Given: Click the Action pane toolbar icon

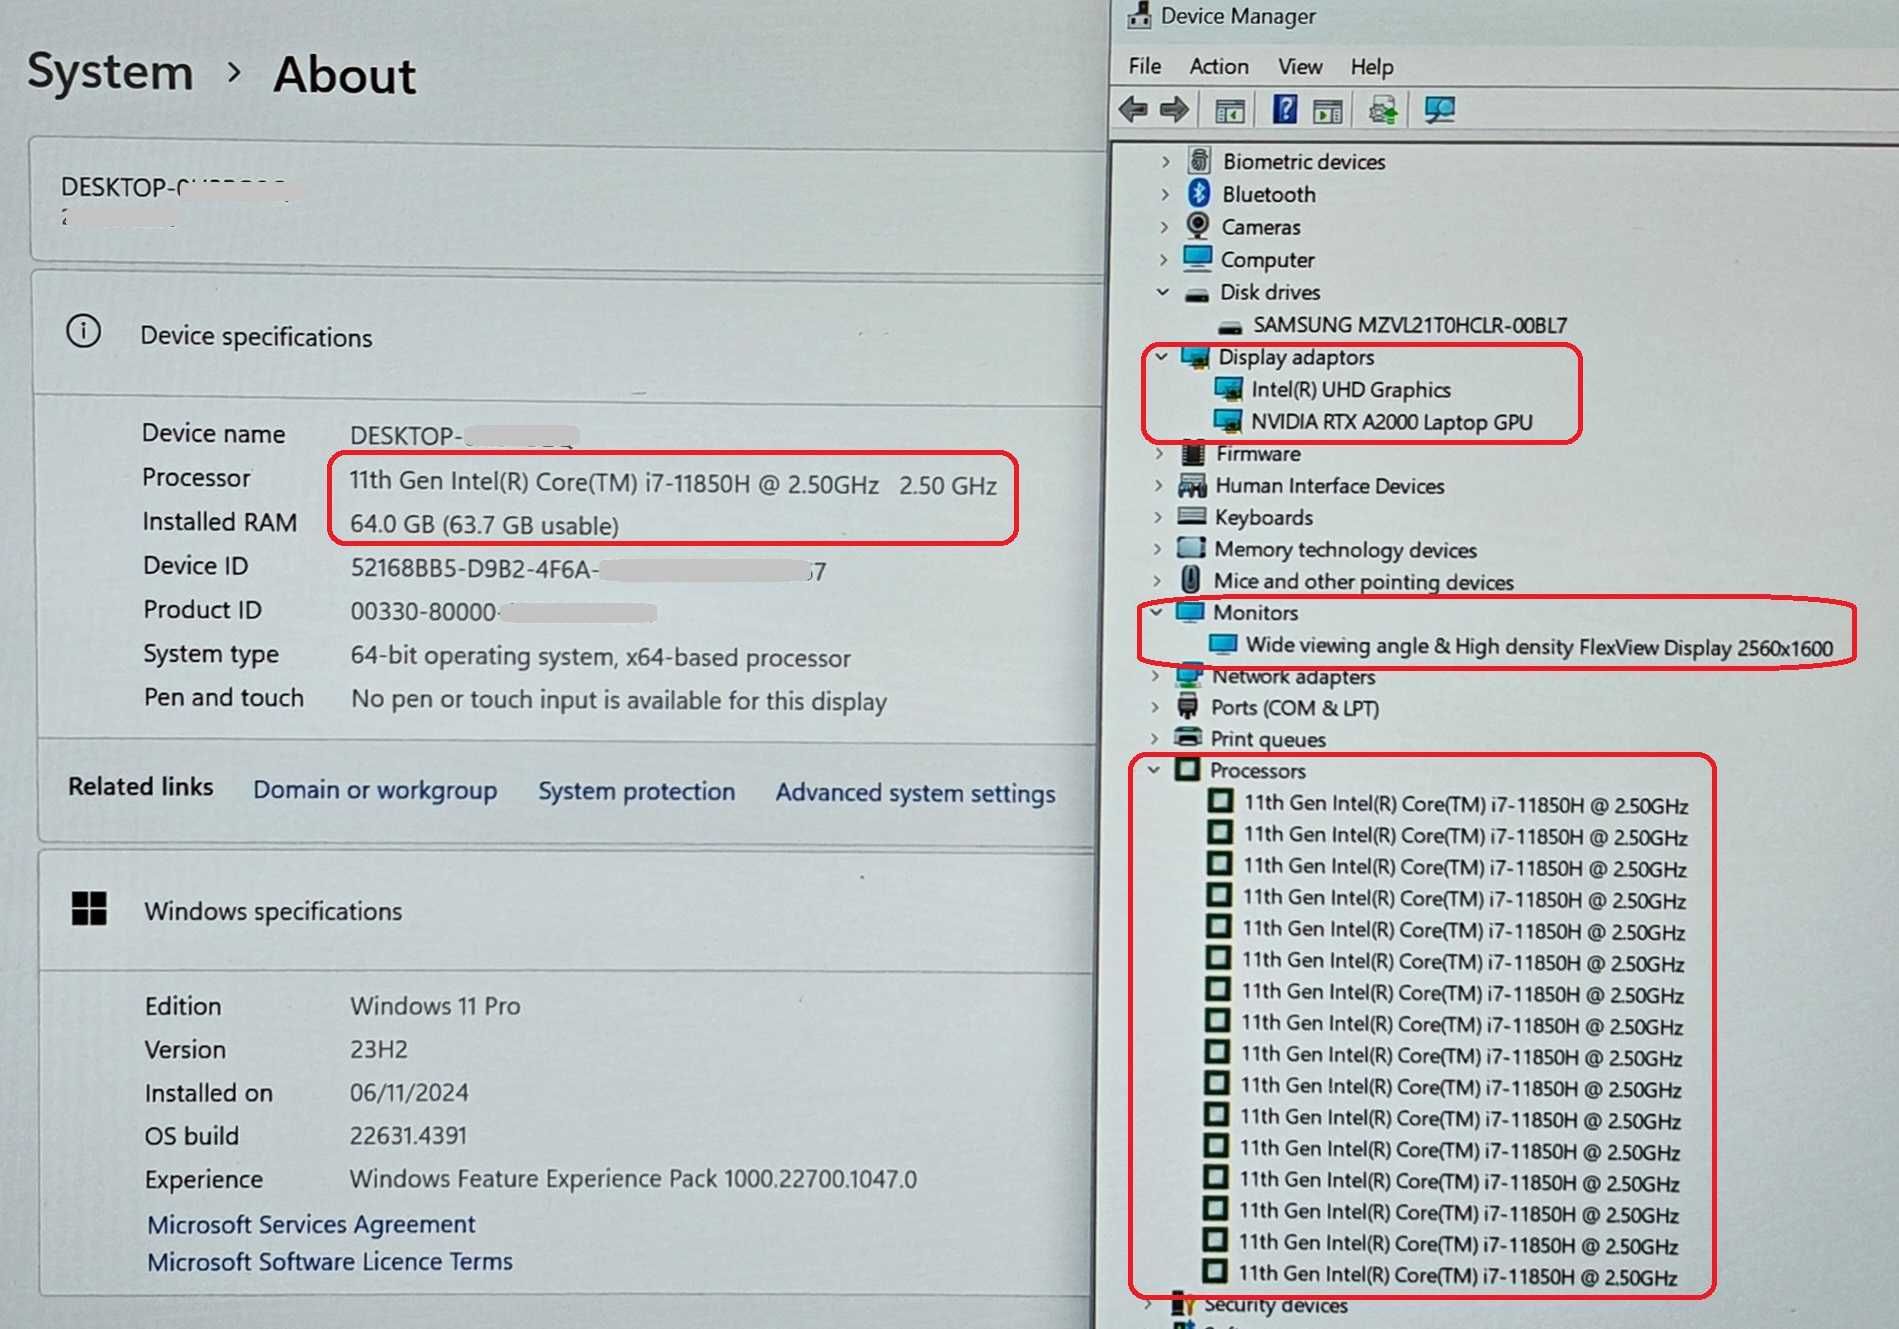Looking at the screenshot, I should coord(1328,111).
